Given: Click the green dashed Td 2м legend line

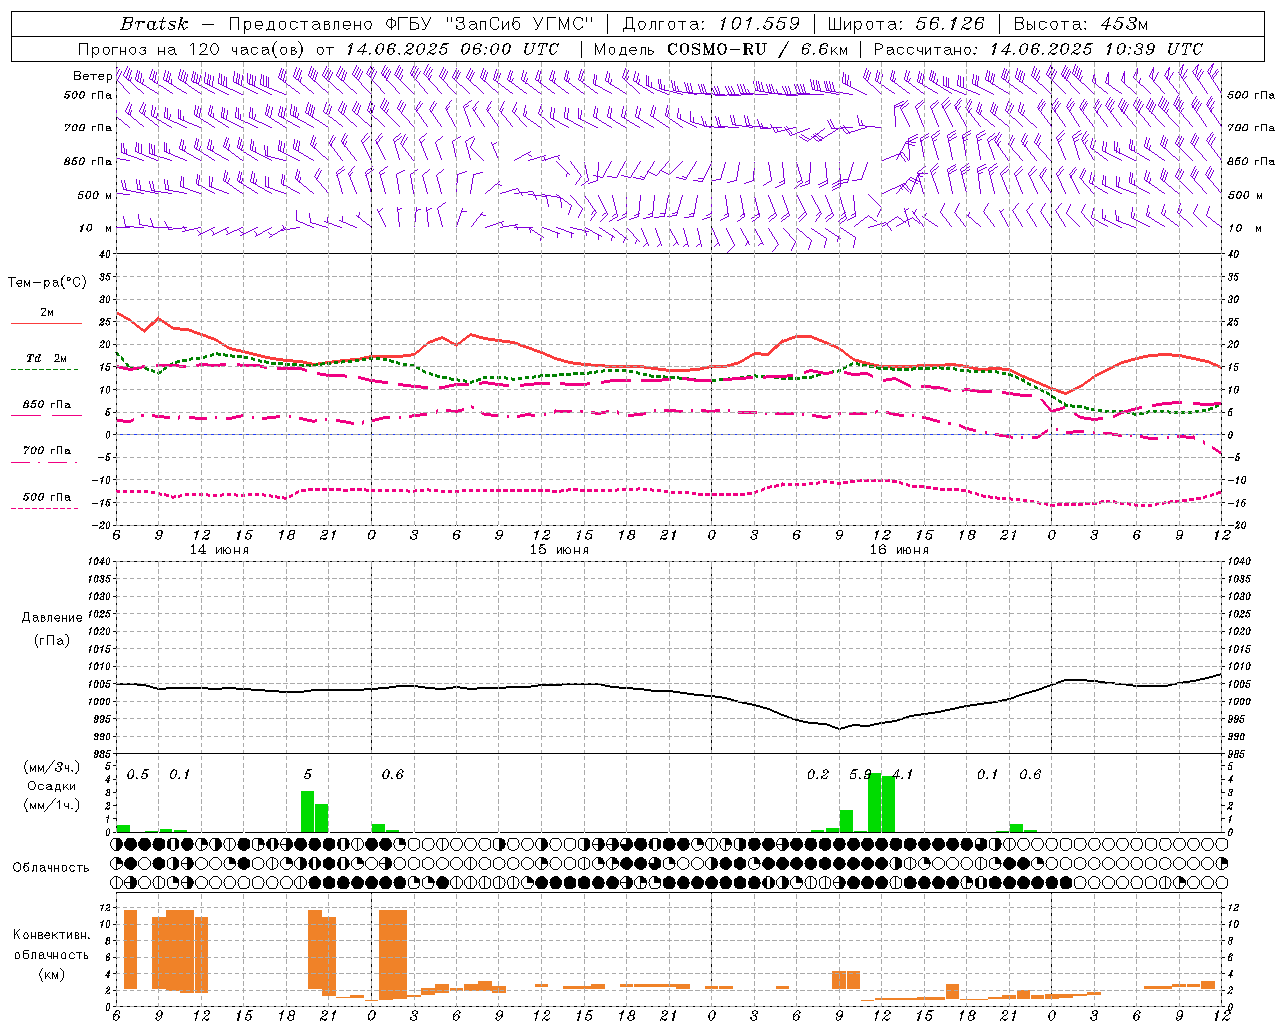Looking at the screenshot, I should (45, 370).
